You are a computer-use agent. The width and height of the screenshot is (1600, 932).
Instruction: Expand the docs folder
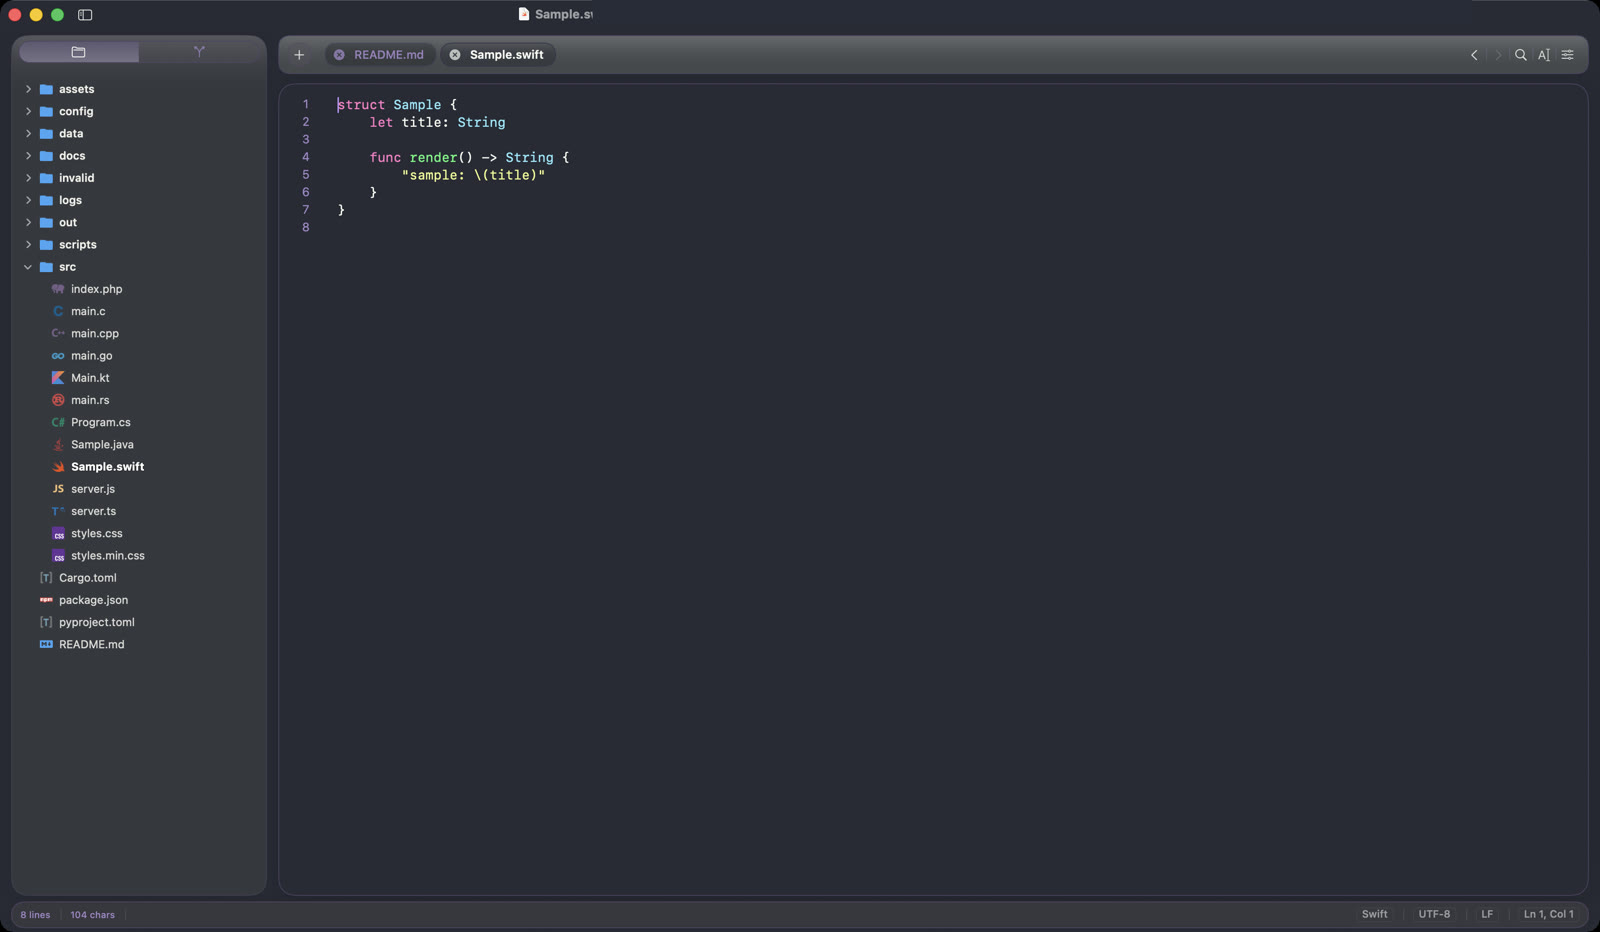pos(28,156)
